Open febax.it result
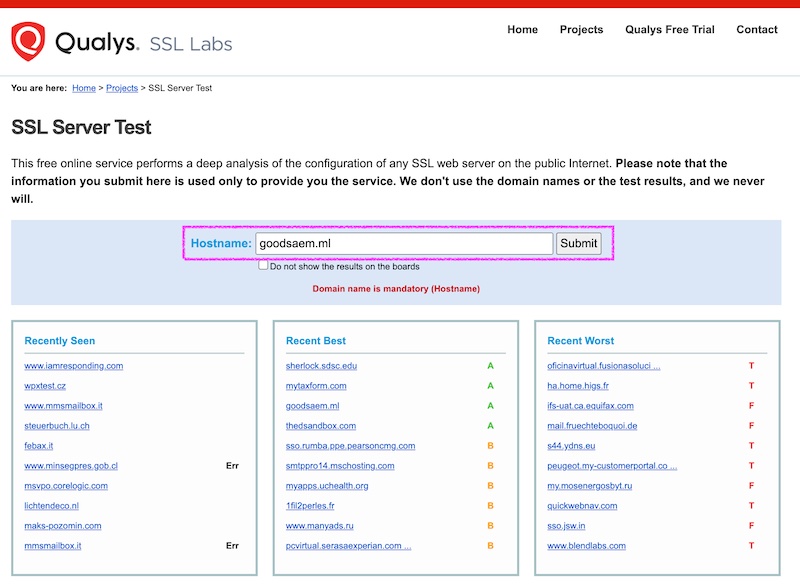Screen dimensions: 800x588 tap(38, 446)
